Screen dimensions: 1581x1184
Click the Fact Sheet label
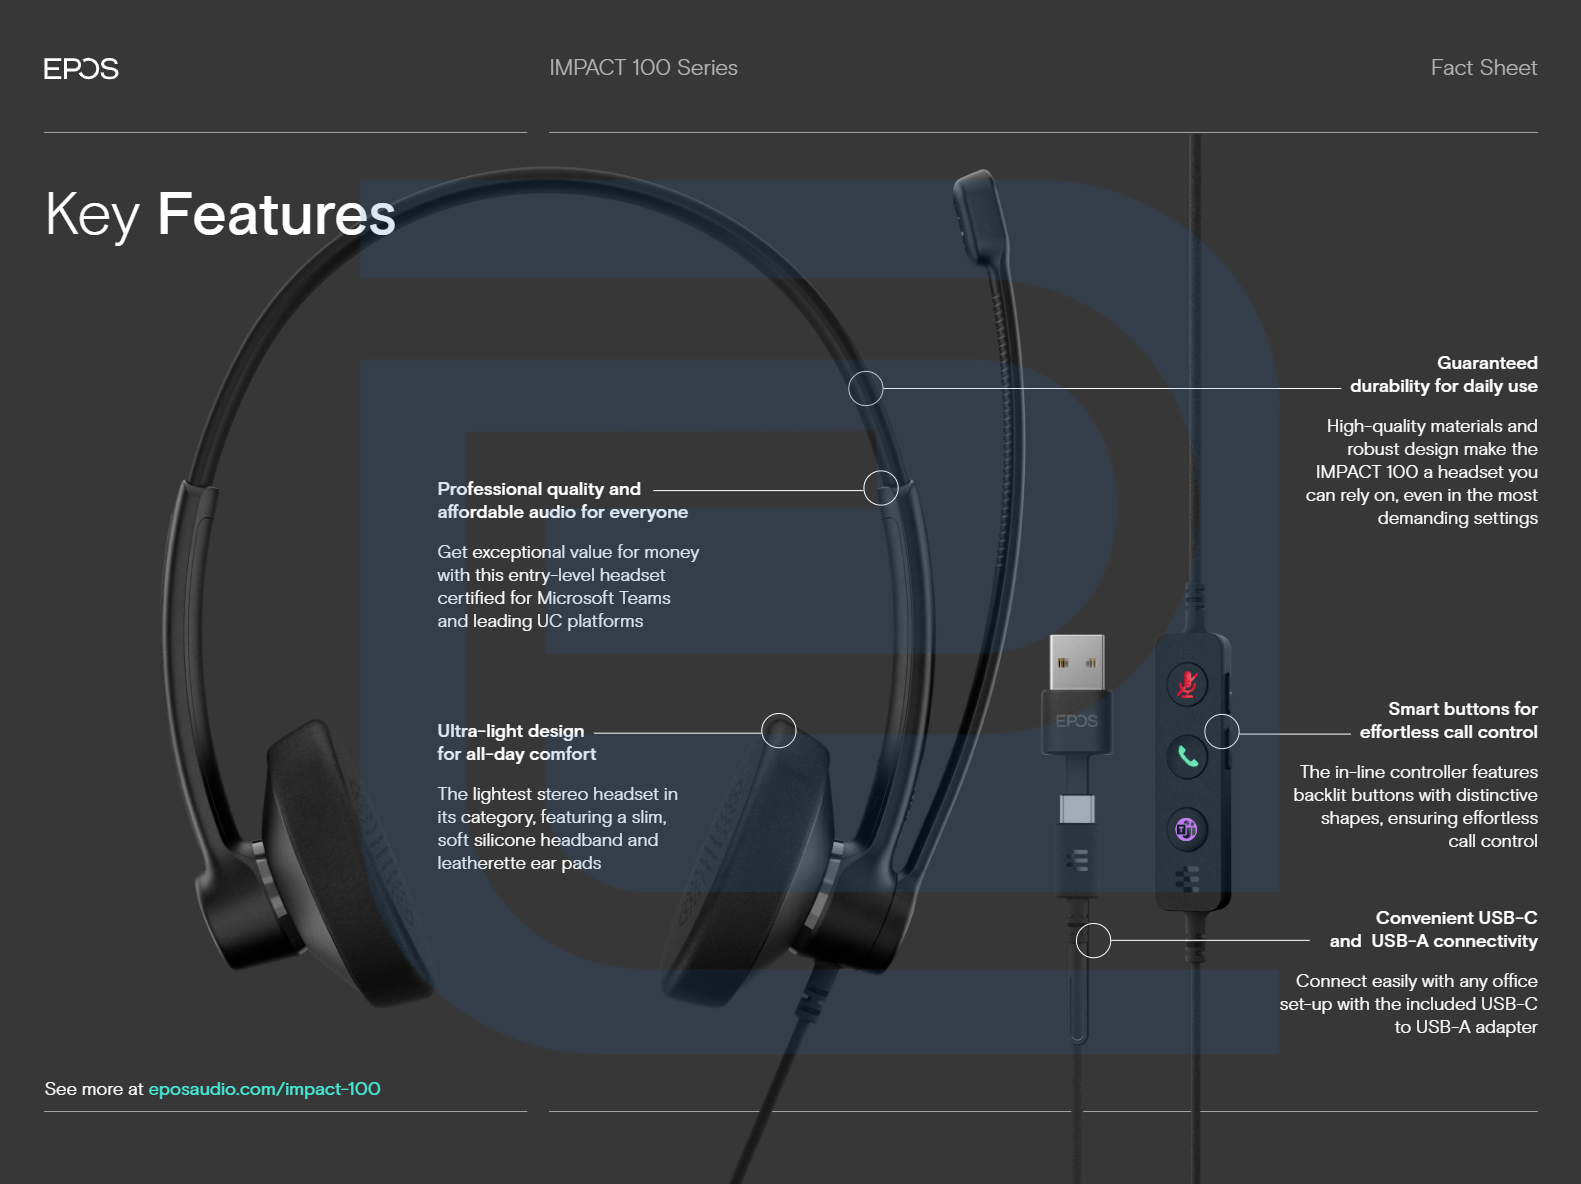[1483, 68]
